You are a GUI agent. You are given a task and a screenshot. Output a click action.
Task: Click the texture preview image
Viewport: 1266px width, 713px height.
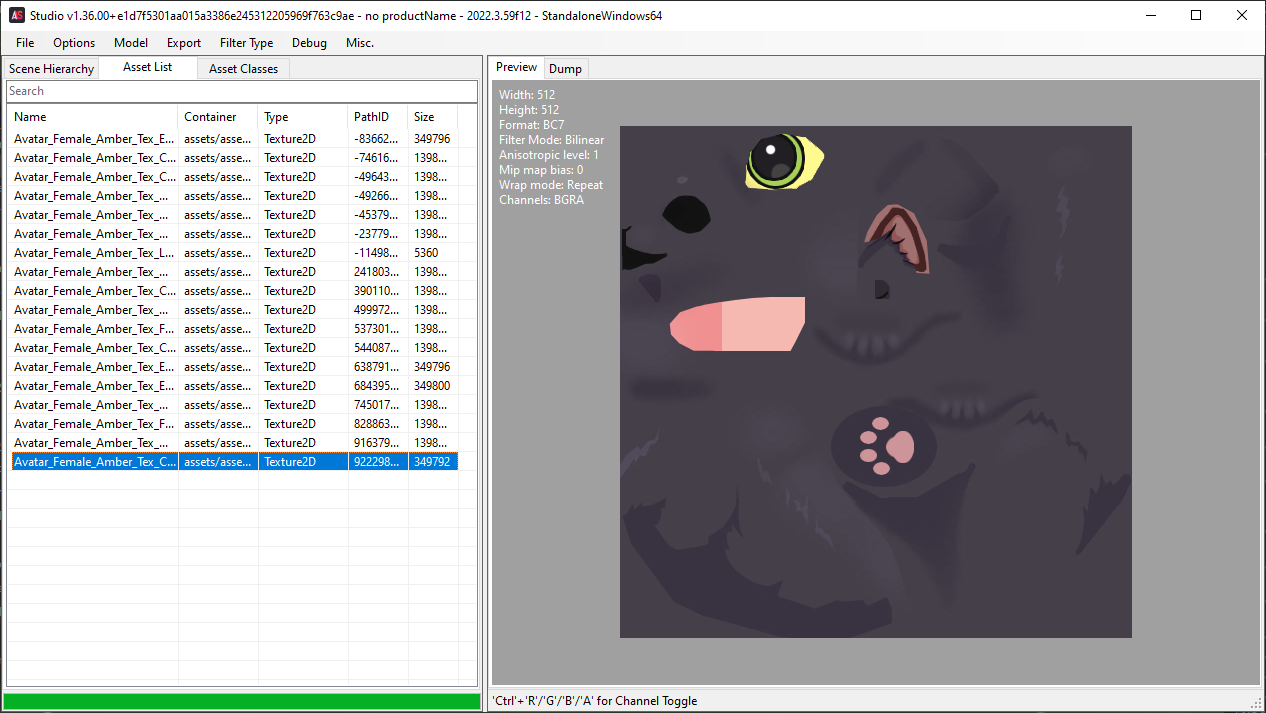click(x=876, y=381)
